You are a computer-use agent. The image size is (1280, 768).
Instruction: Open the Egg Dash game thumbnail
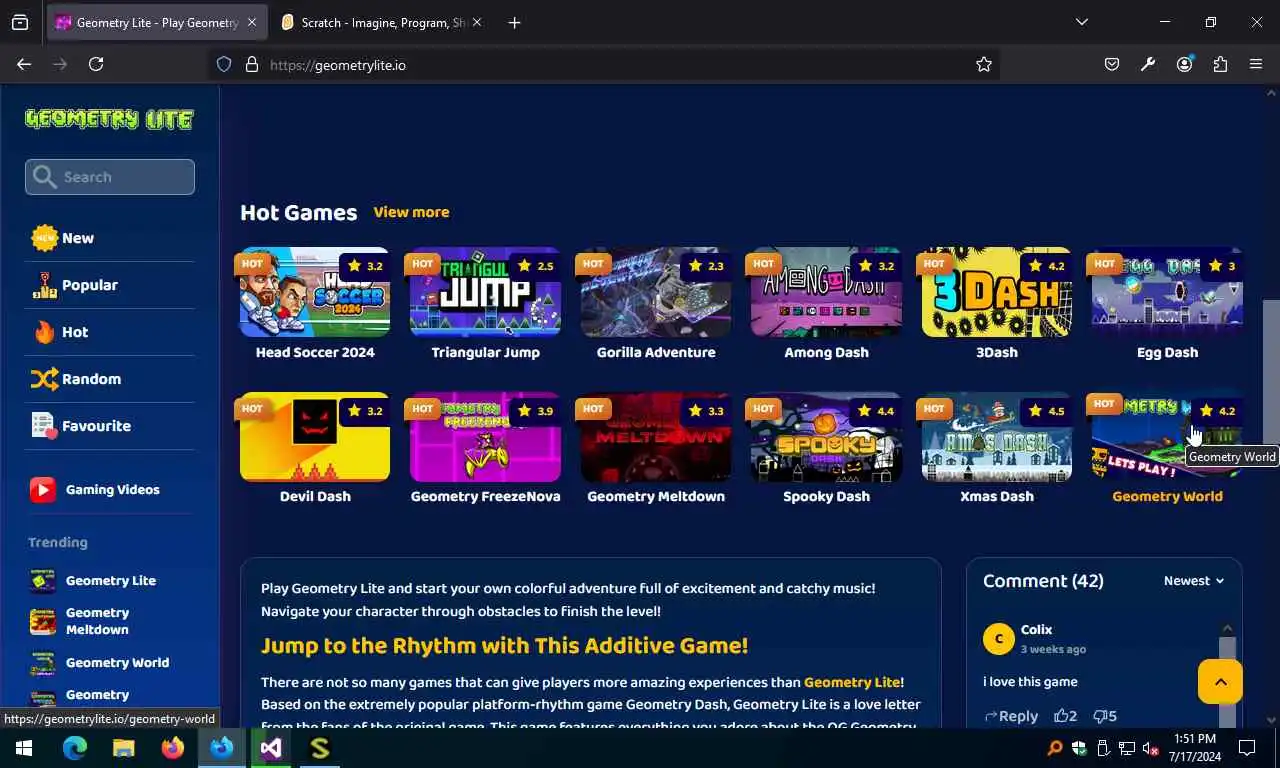1167,292
